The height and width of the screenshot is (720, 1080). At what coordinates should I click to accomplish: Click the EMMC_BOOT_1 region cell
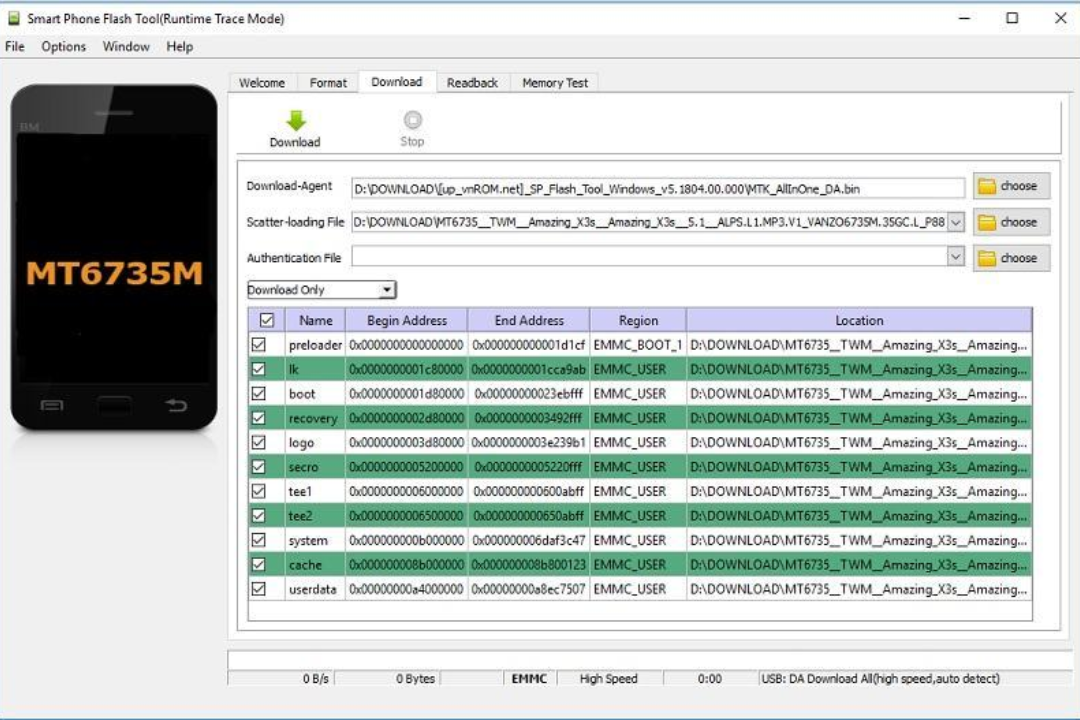pyautogui.click(x=638, y=344)
